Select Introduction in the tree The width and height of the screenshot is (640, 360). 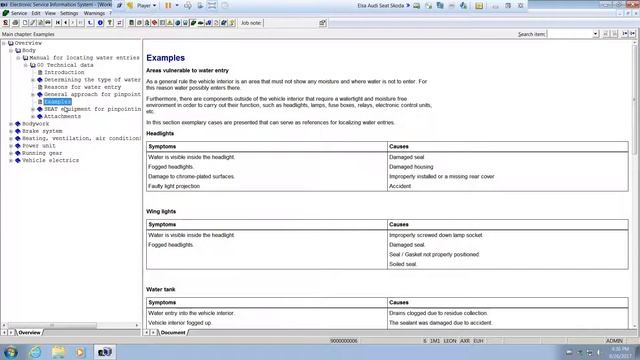pyautogui.click(x=64, y=72)
